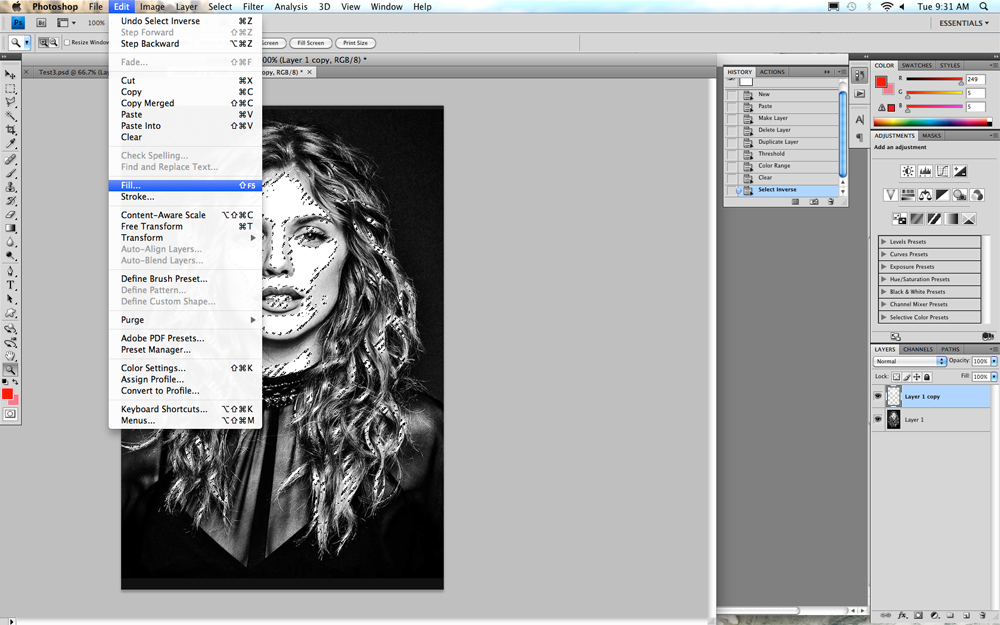Click the color spectrum ramp
This screenshot has height=625, width=1000.
click(932, 122)
